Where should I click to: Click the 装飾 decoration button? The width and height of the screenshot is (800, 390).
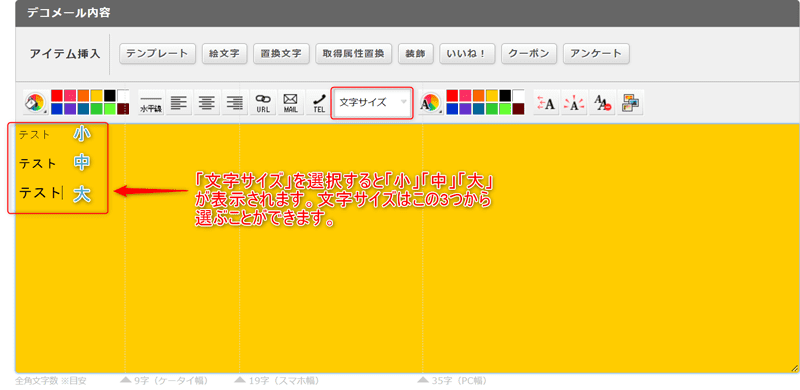(415, 54)
